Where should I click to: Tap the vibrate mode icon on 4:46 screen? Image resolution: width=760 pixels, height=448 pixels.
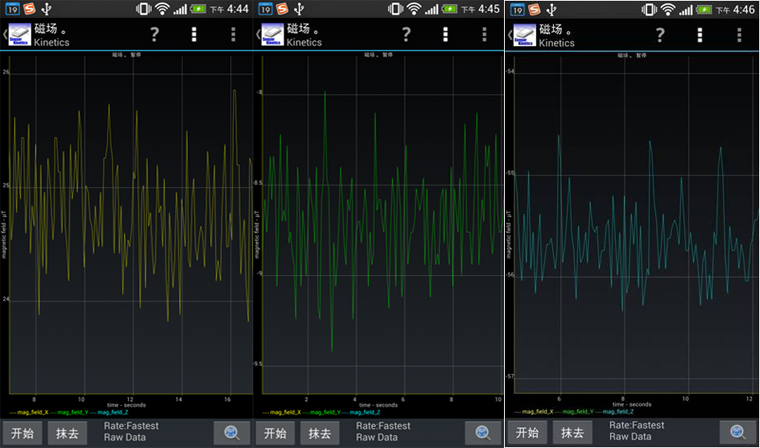click(x=649, y=9)
